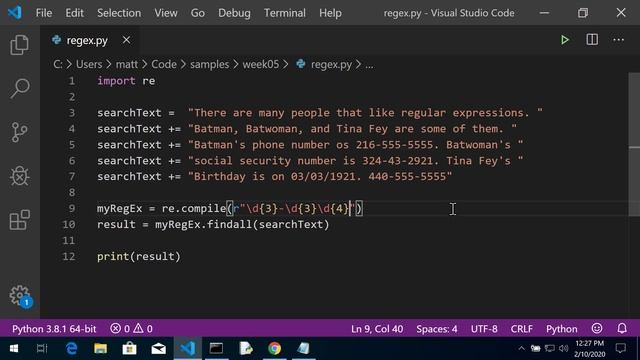Open the Selection menu
The image size is (640, 360).
click(x=119, y=13)
